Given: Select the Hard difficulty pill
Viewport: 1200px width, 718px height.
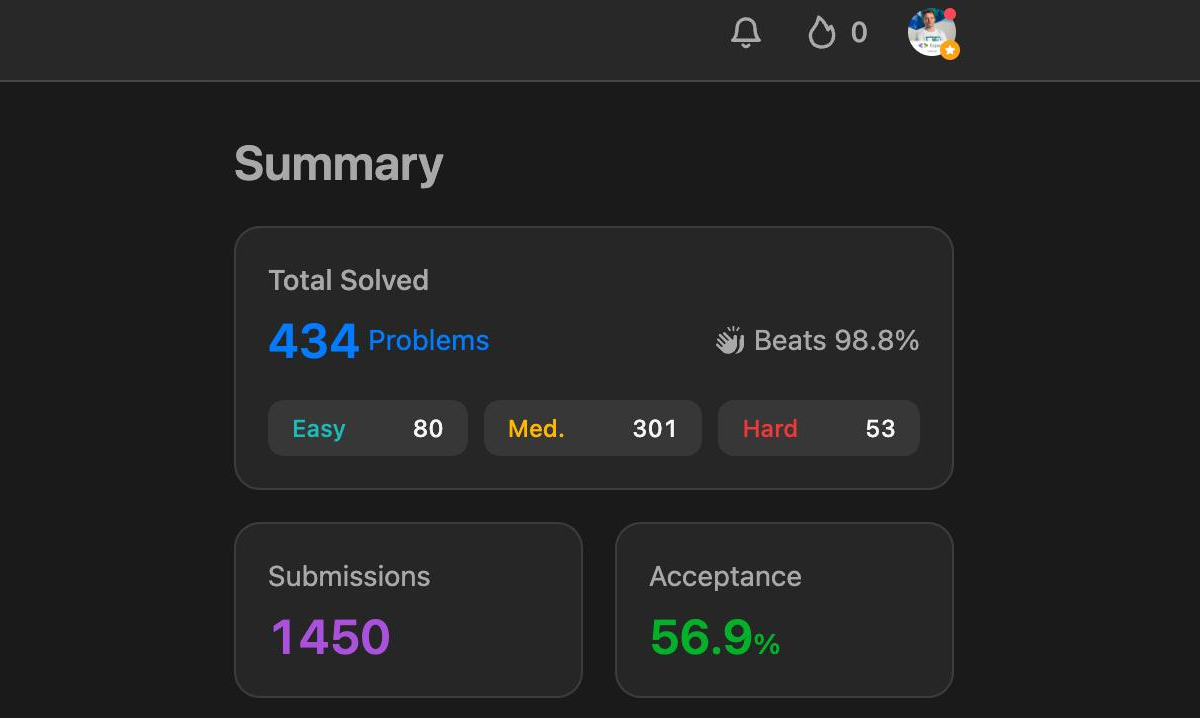Looking at the screenshot, I should point(818,428).
